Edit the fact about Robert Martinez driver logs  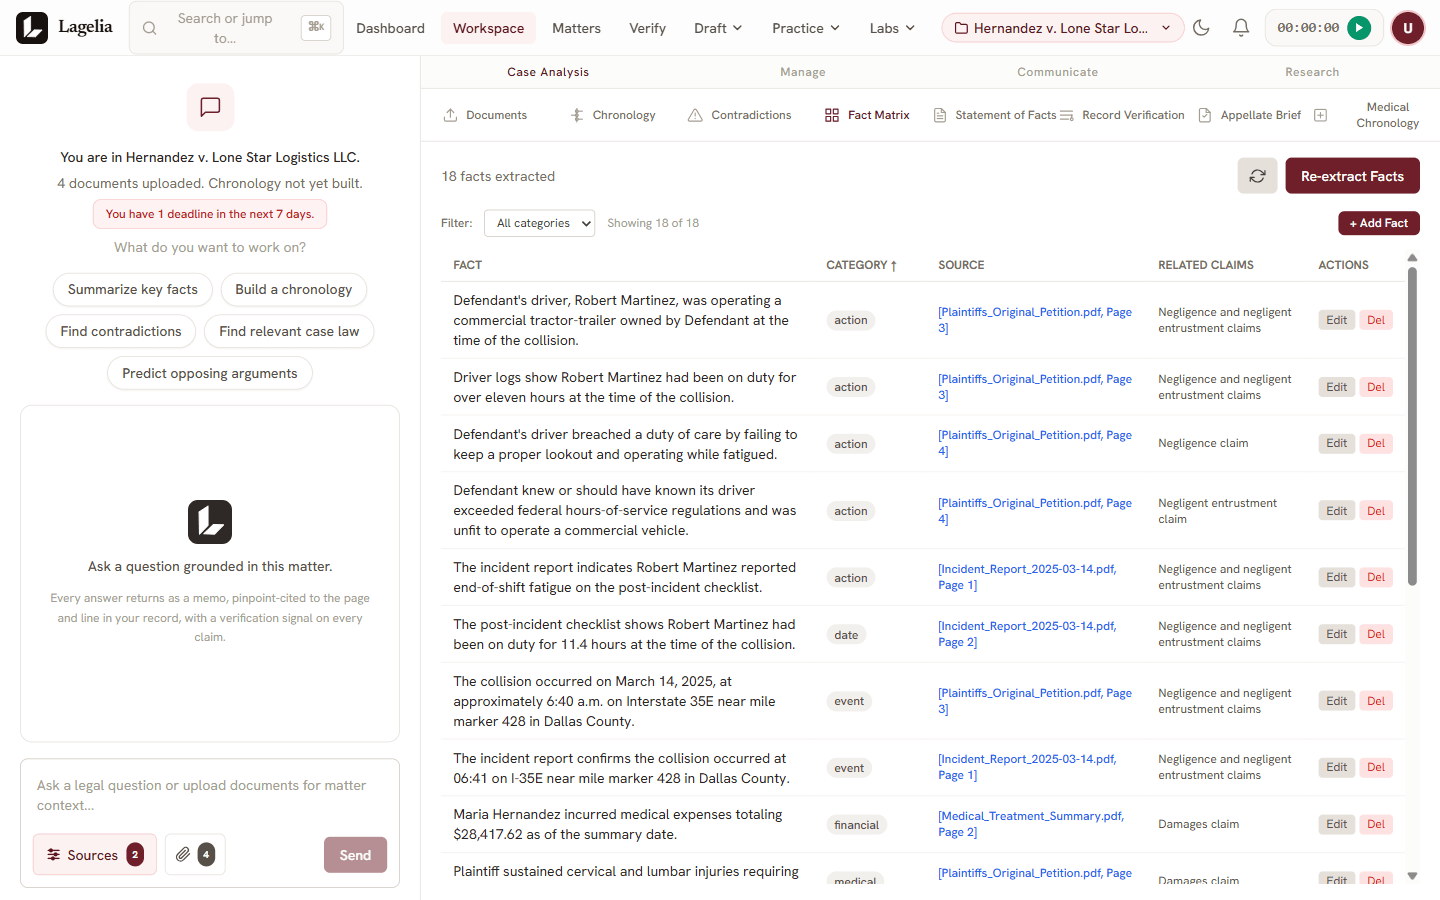pyautogui.click(x=1337, y=387)
